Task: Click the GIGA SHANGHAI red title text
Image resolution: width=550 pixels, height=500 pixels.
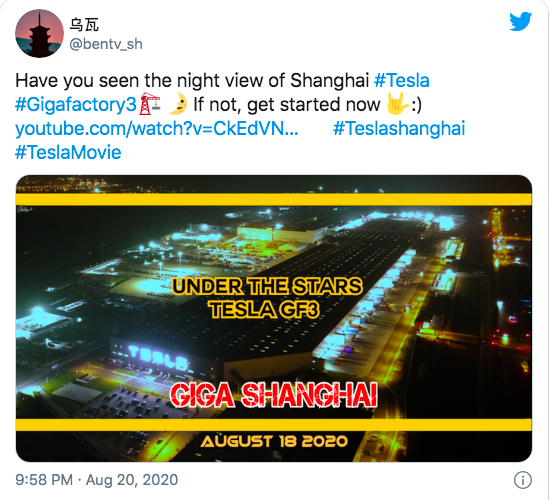Action: (274, 395)
